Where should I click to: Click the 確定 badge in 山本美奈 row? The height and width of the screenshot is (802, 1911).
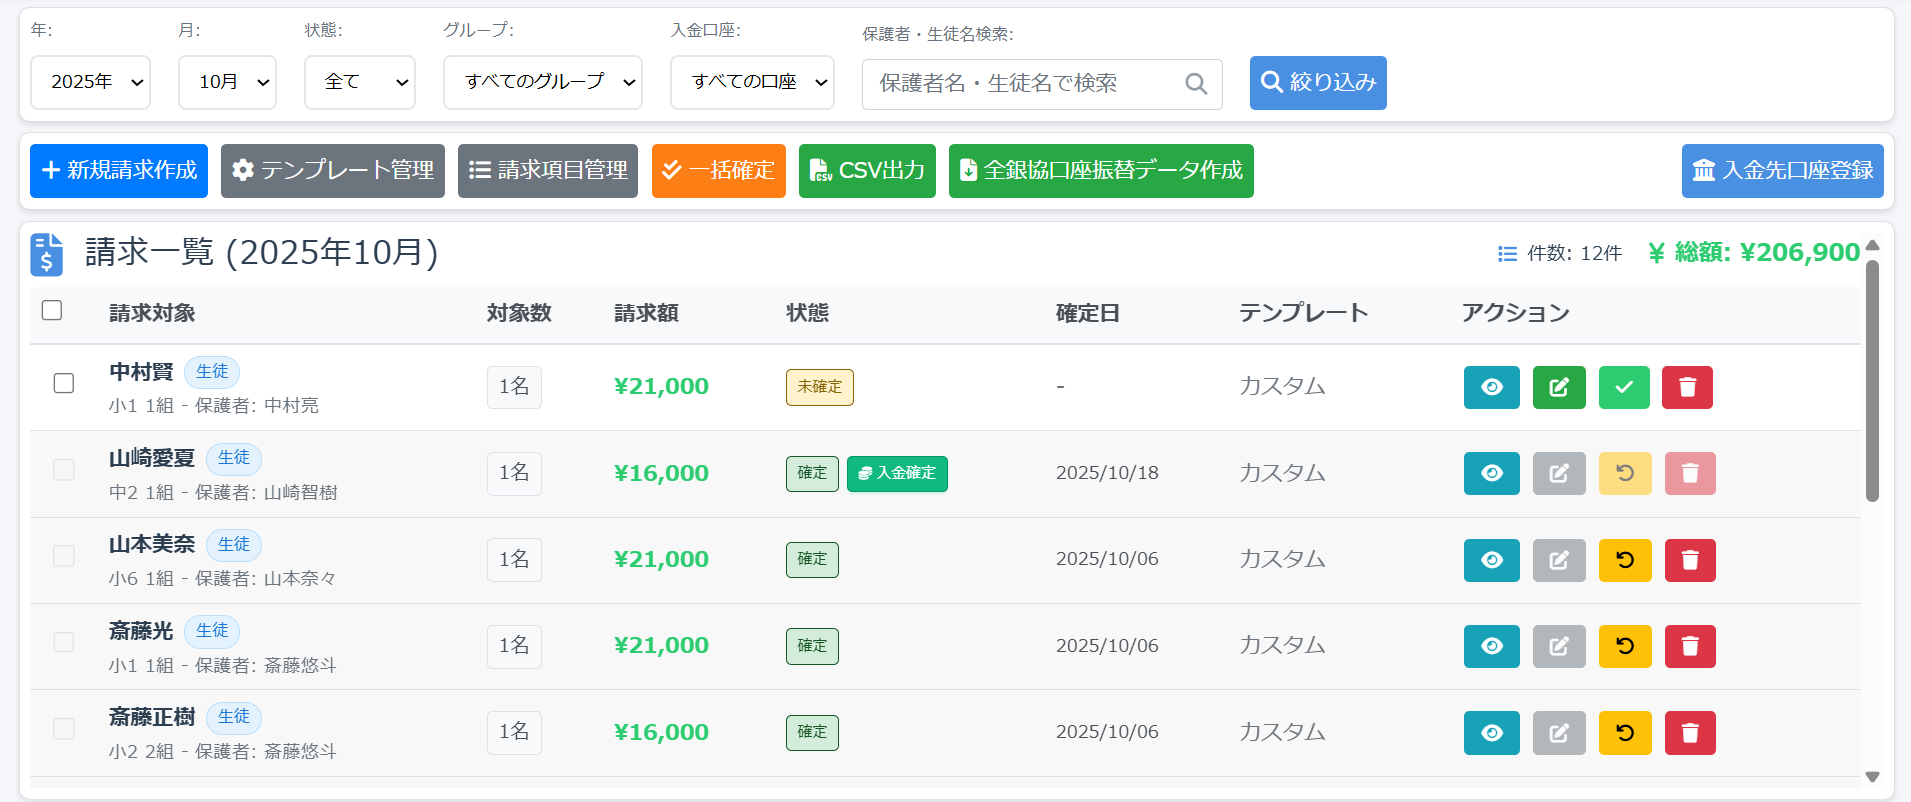coord(812,560)
